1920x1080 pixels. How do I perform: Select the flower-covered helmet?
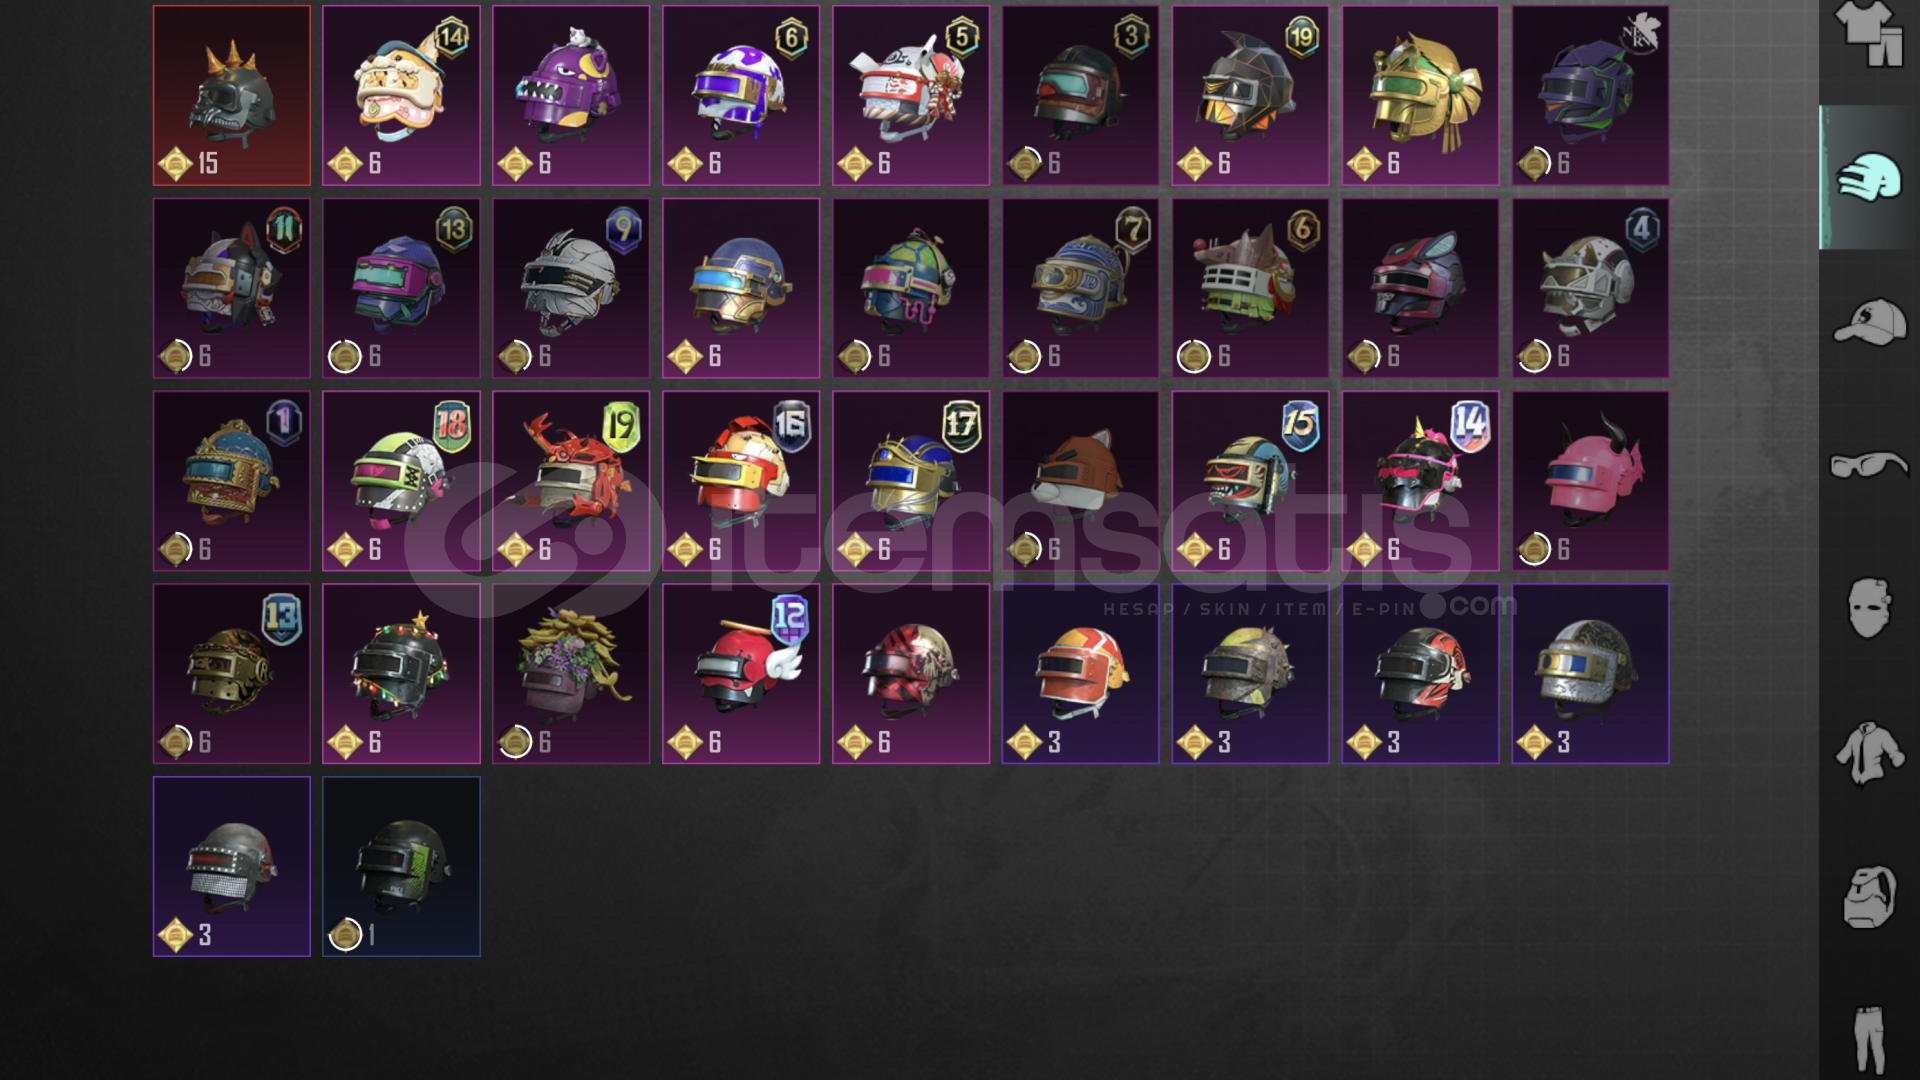(571, 674)
